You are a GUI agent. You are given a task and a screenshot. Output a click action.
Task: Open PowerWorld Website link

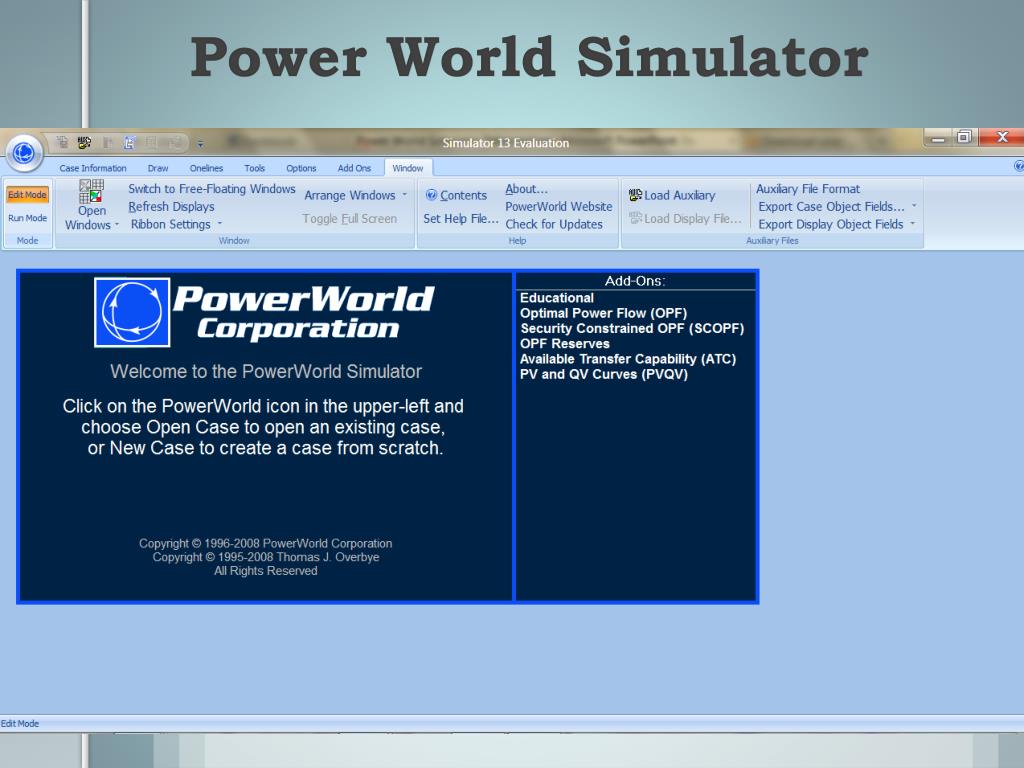tap(558, 206)
